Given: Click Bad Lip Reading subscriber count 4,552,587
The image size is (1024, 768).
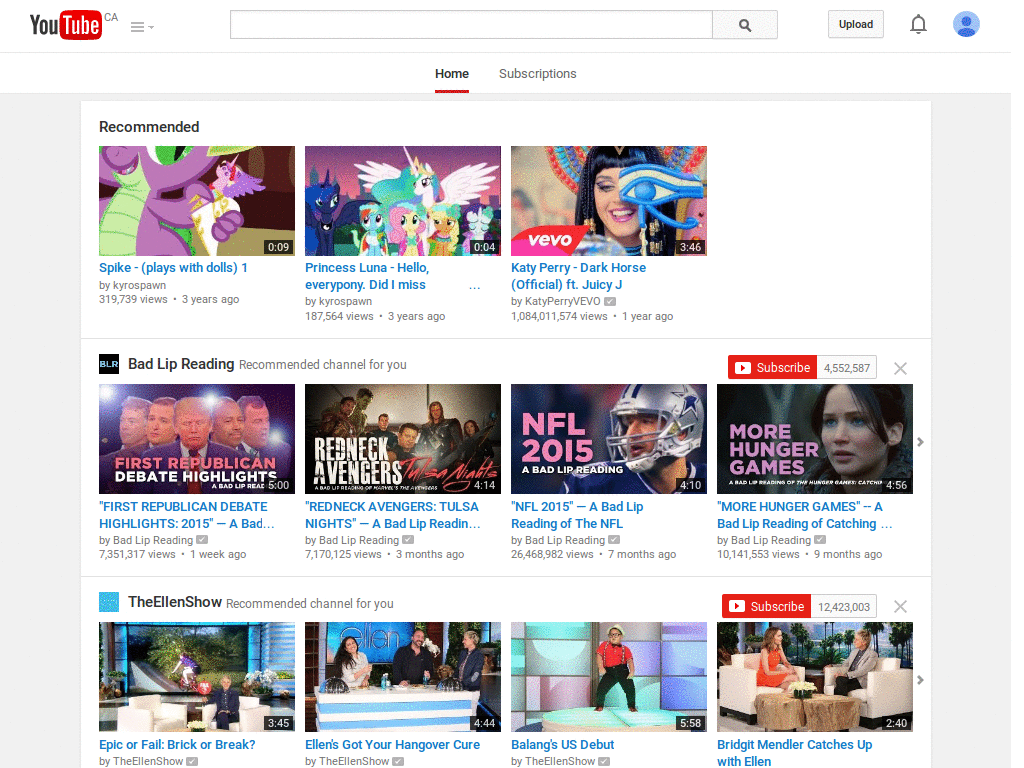Looking at the screenshot, I should click(x=846, y=368).
